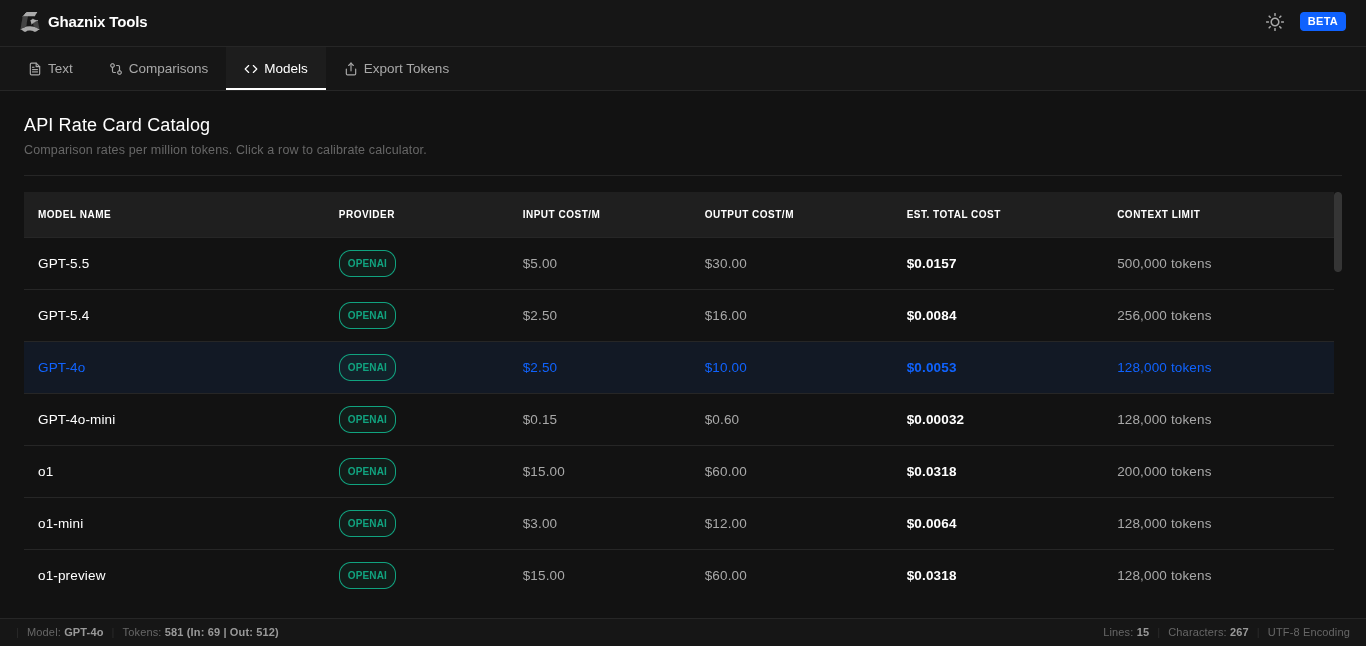Click the UTF-8 Encoding status entry
Screen dimensions: 1366x646
[x=1309, y=632]
